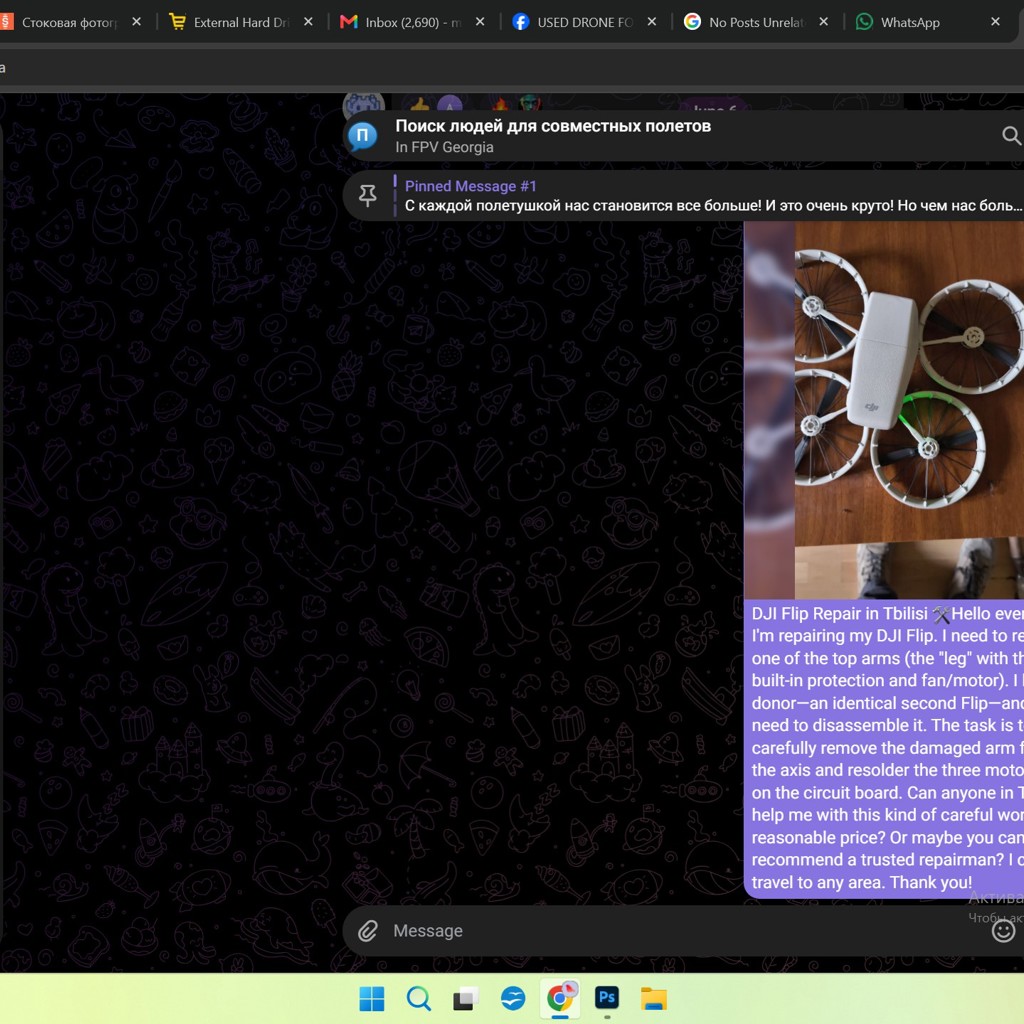This screenshot has width=1024, height=1024.
Task: Click the fire reaction above the header
Action: pyautogui.click(x=501, y=105)
